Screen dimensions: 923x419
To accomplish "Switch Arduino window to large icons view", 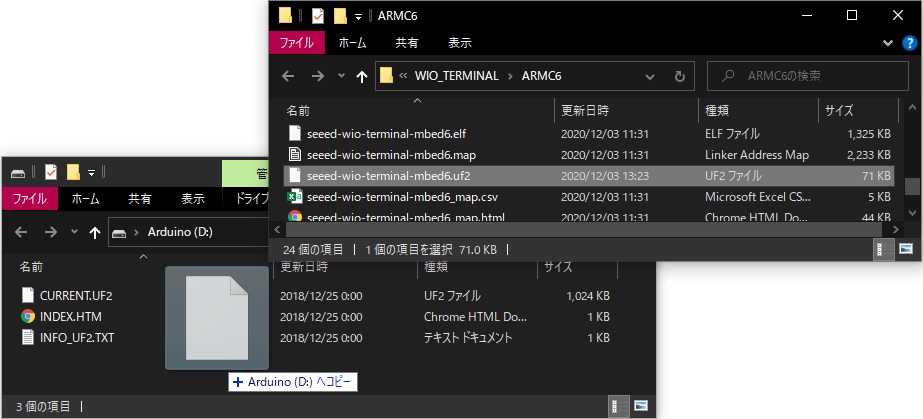I will pos(642,406).
